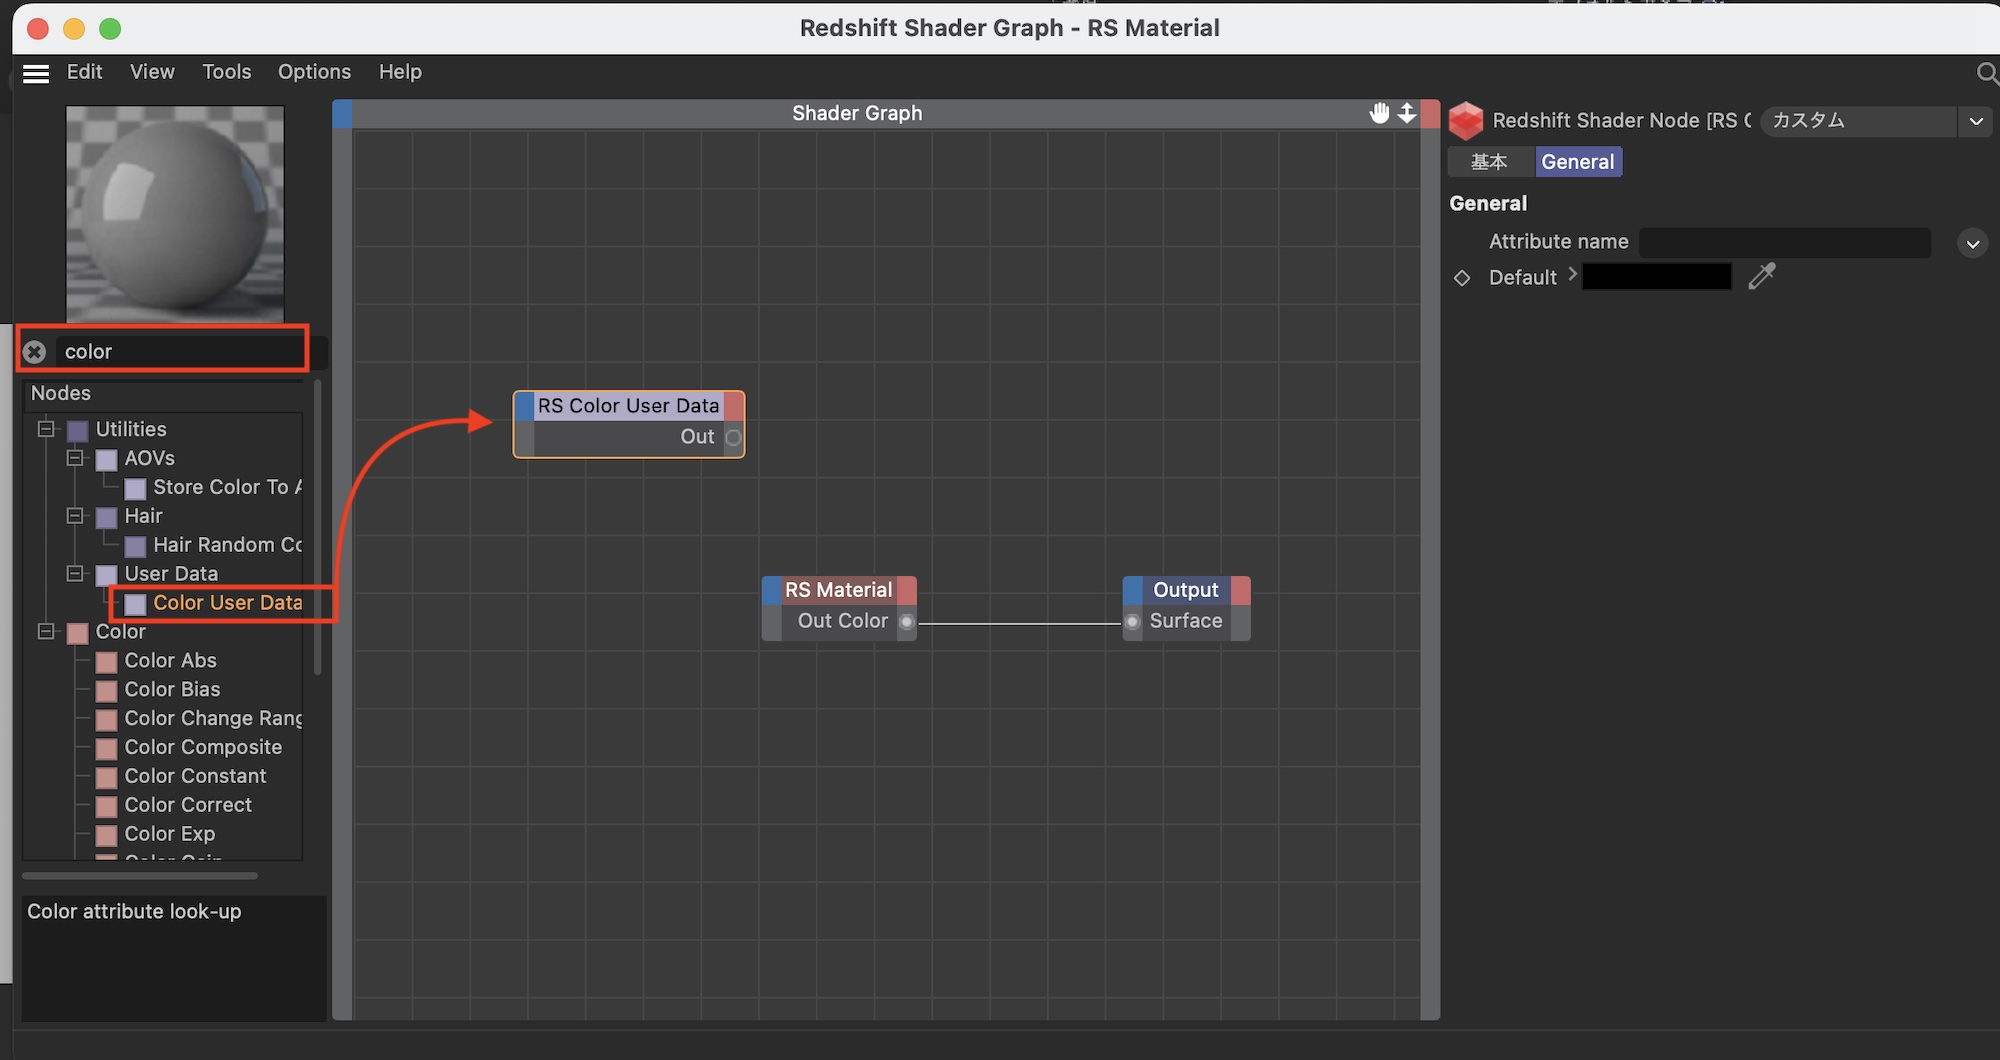
Task: Click the vertical arrows icon in Shader Graph header
Action: (x=1407, y=113)
